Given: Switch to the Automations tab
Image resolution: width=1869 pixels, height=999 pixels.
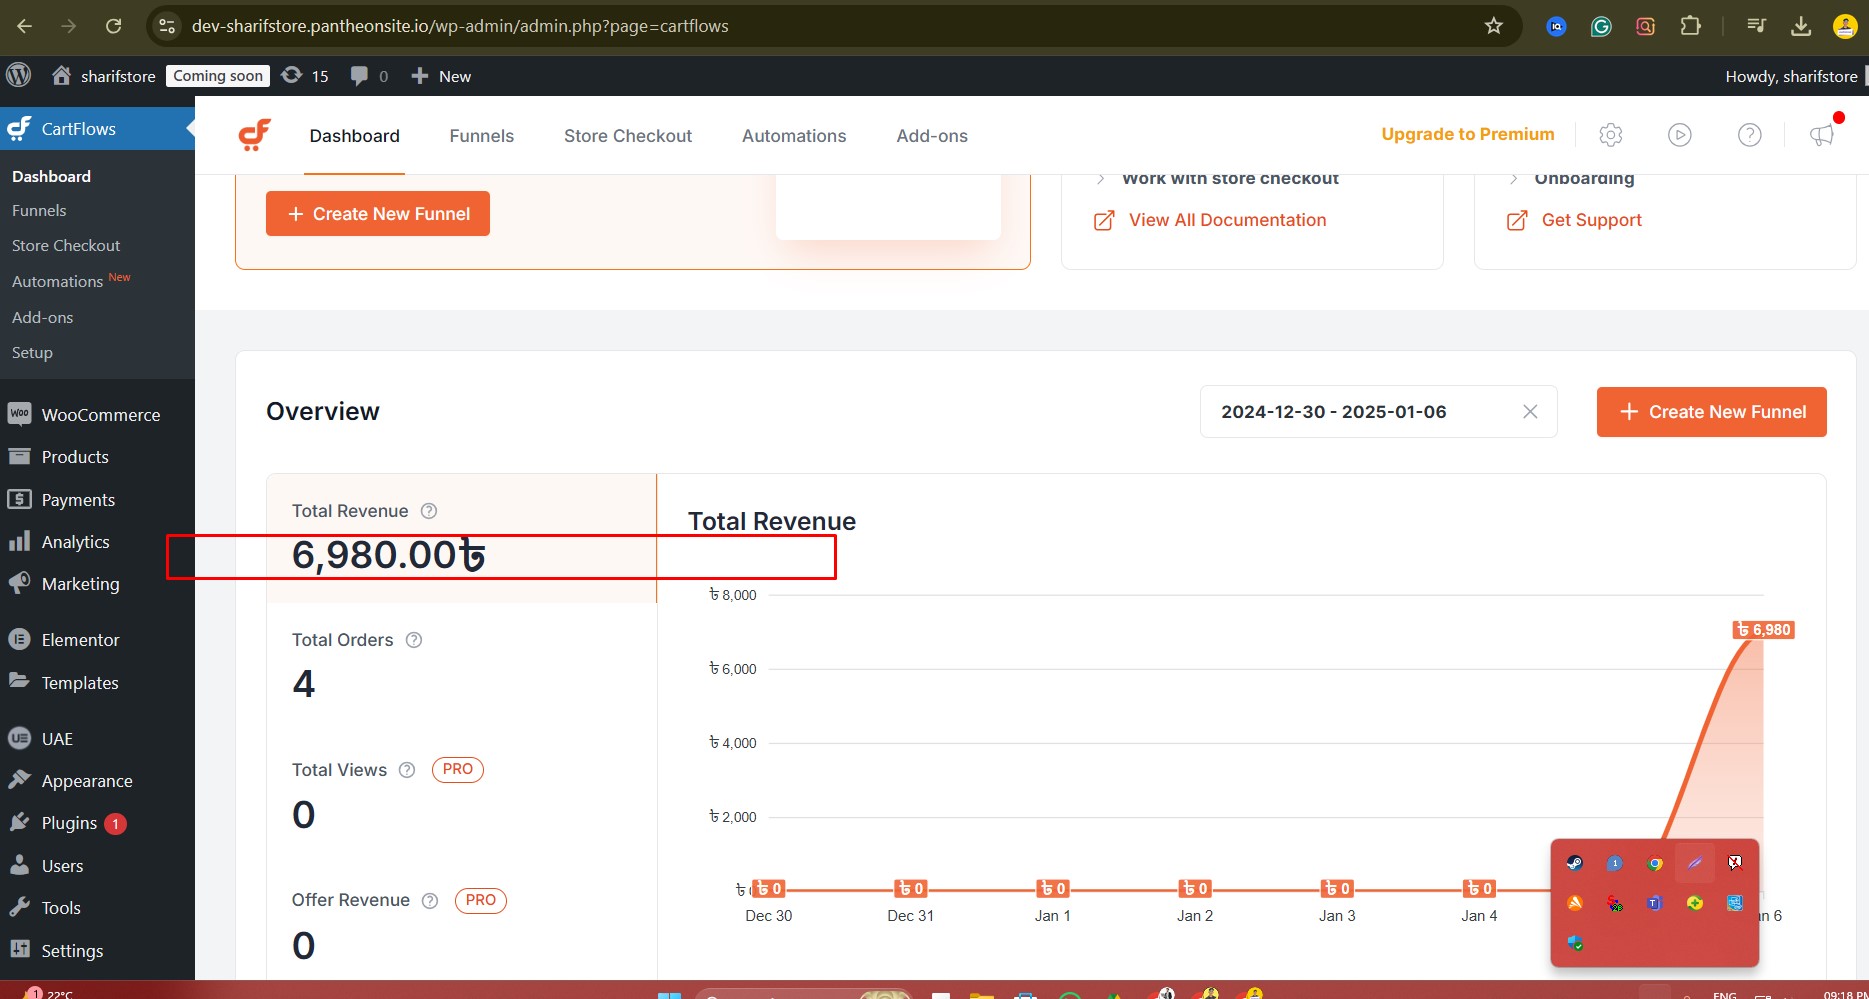Looking at the screenshot, I should (x=794, y=136).
